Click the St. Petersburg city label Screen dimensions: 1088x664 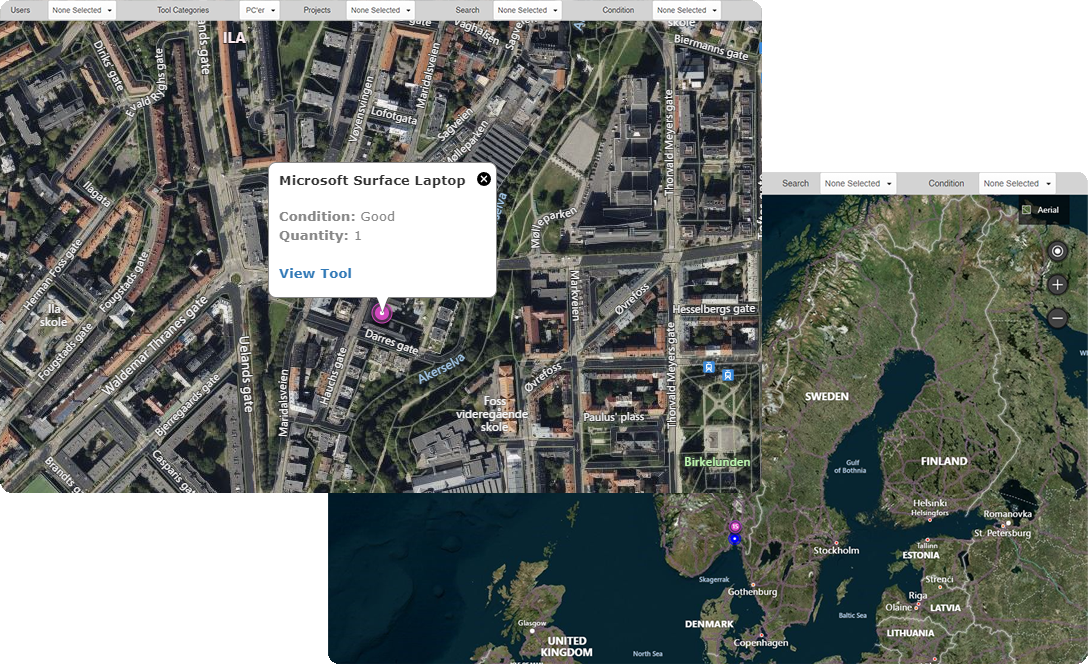pos(1002,533)
